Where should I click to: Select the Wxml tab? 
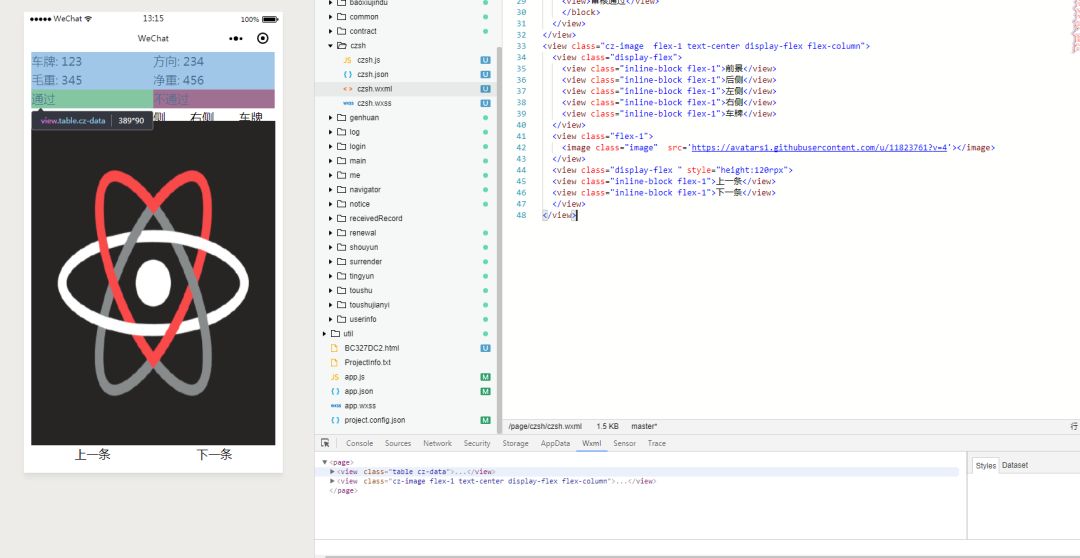(x=592, y=444)
